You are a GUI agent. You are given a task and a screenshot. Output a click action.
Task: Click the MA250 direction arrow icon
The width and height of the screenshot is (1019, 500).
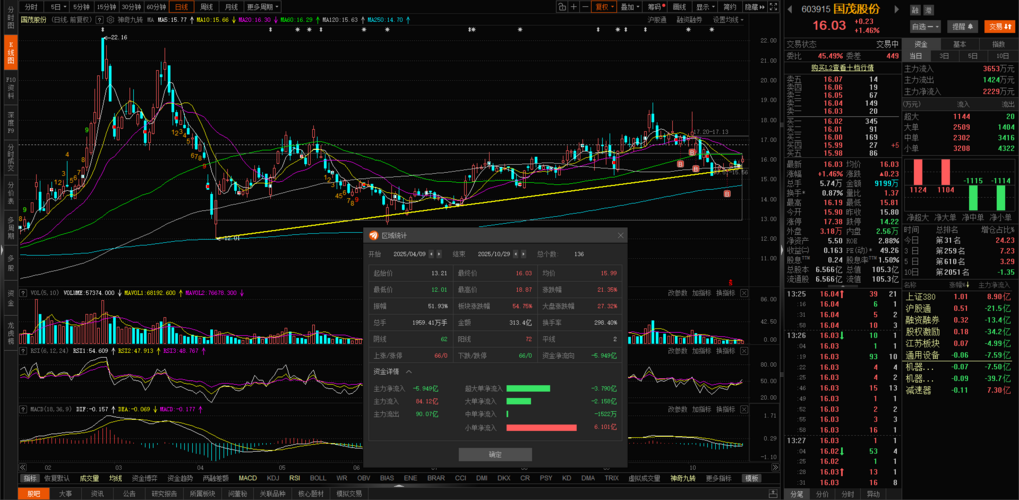coord(407,20)
